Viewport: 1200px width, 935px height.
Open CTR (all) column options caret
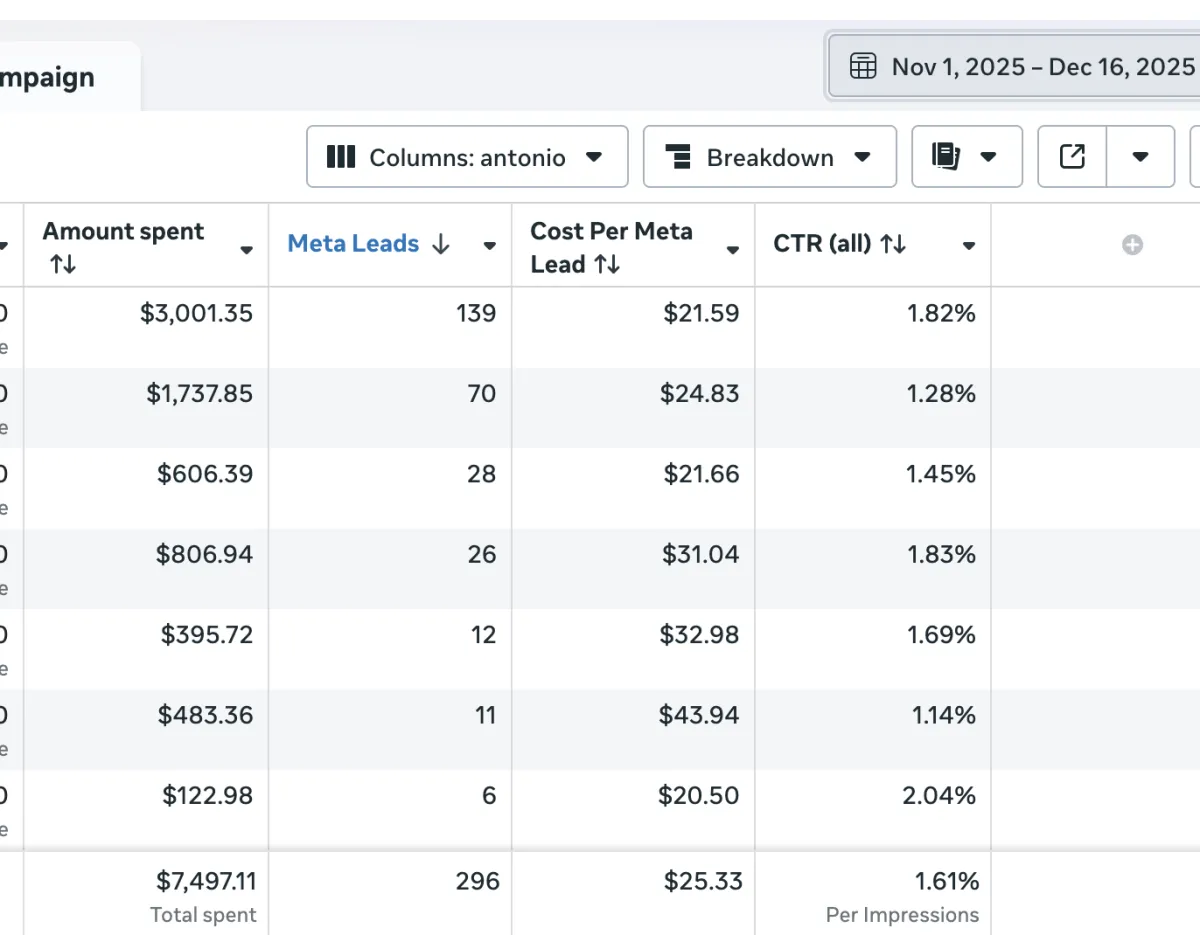coord(968,246)
